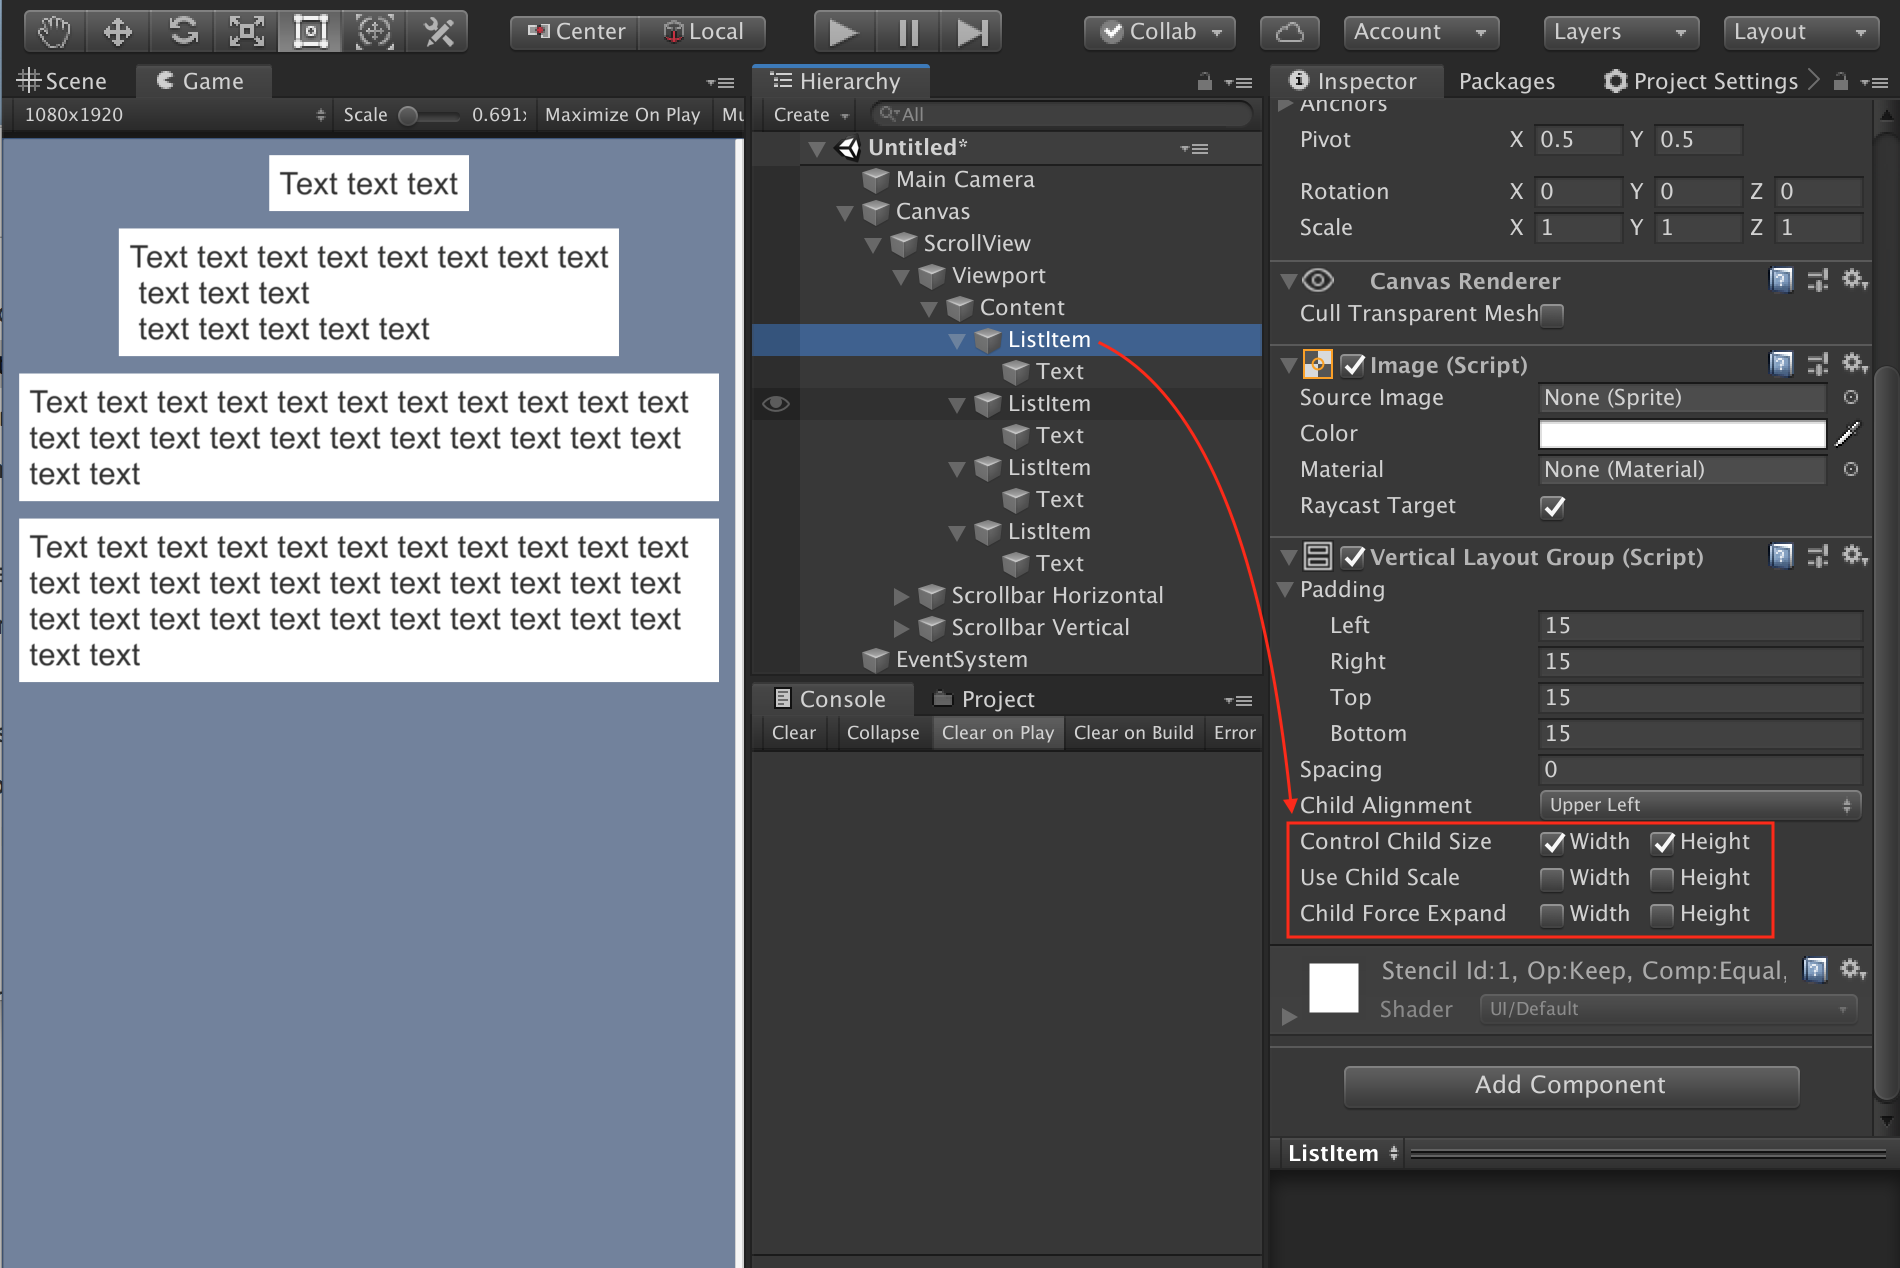The image size is (1900, 1268).
Task: Click the Spacing input field
Action: 1700,769
